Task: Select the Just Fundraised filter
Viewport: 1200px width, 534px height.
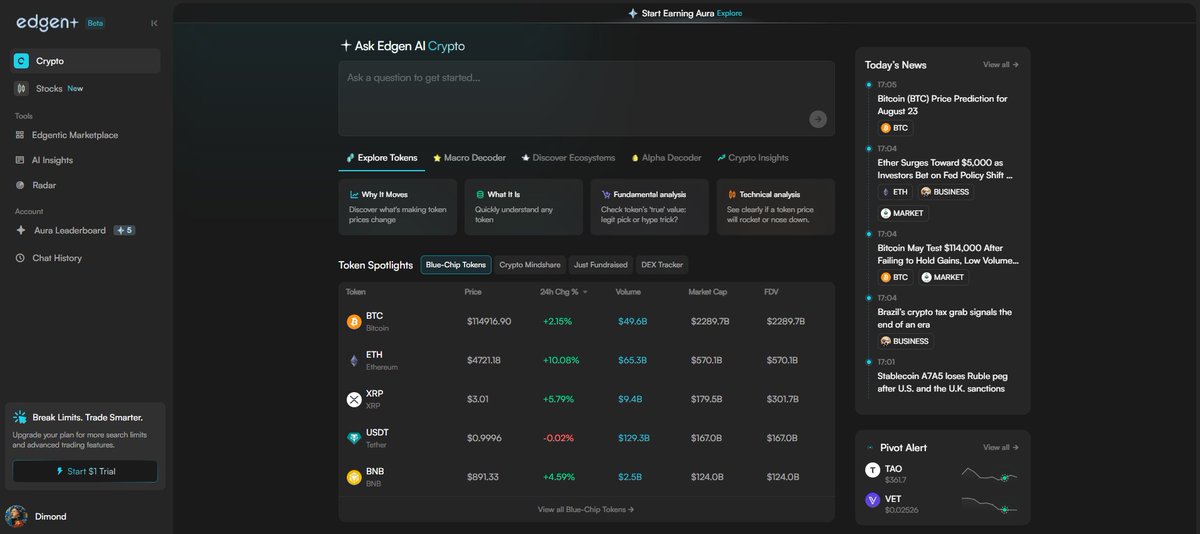Action: pyautogui.click(x=601, y=265)
